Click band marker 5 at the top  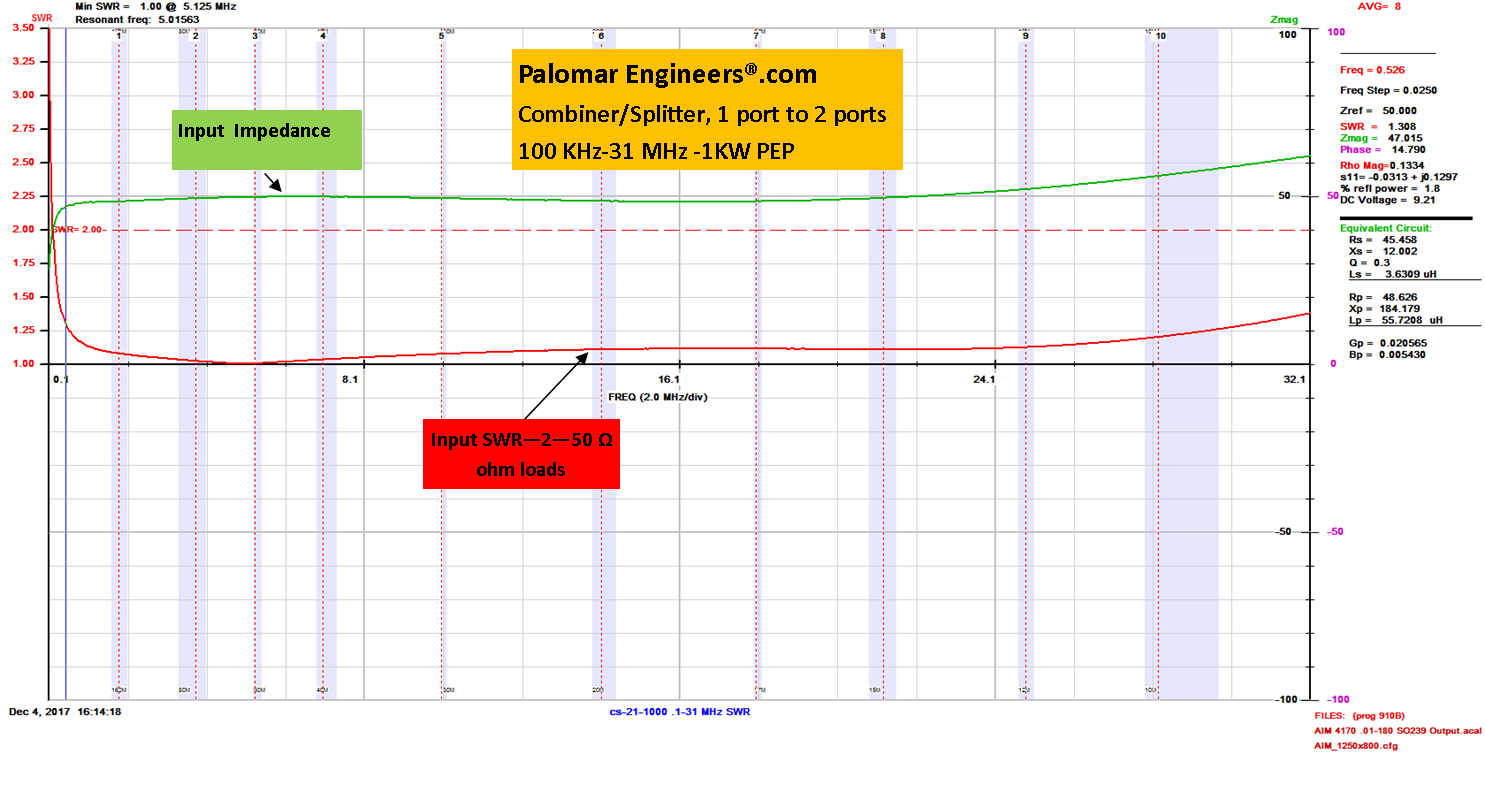(441, 35)
